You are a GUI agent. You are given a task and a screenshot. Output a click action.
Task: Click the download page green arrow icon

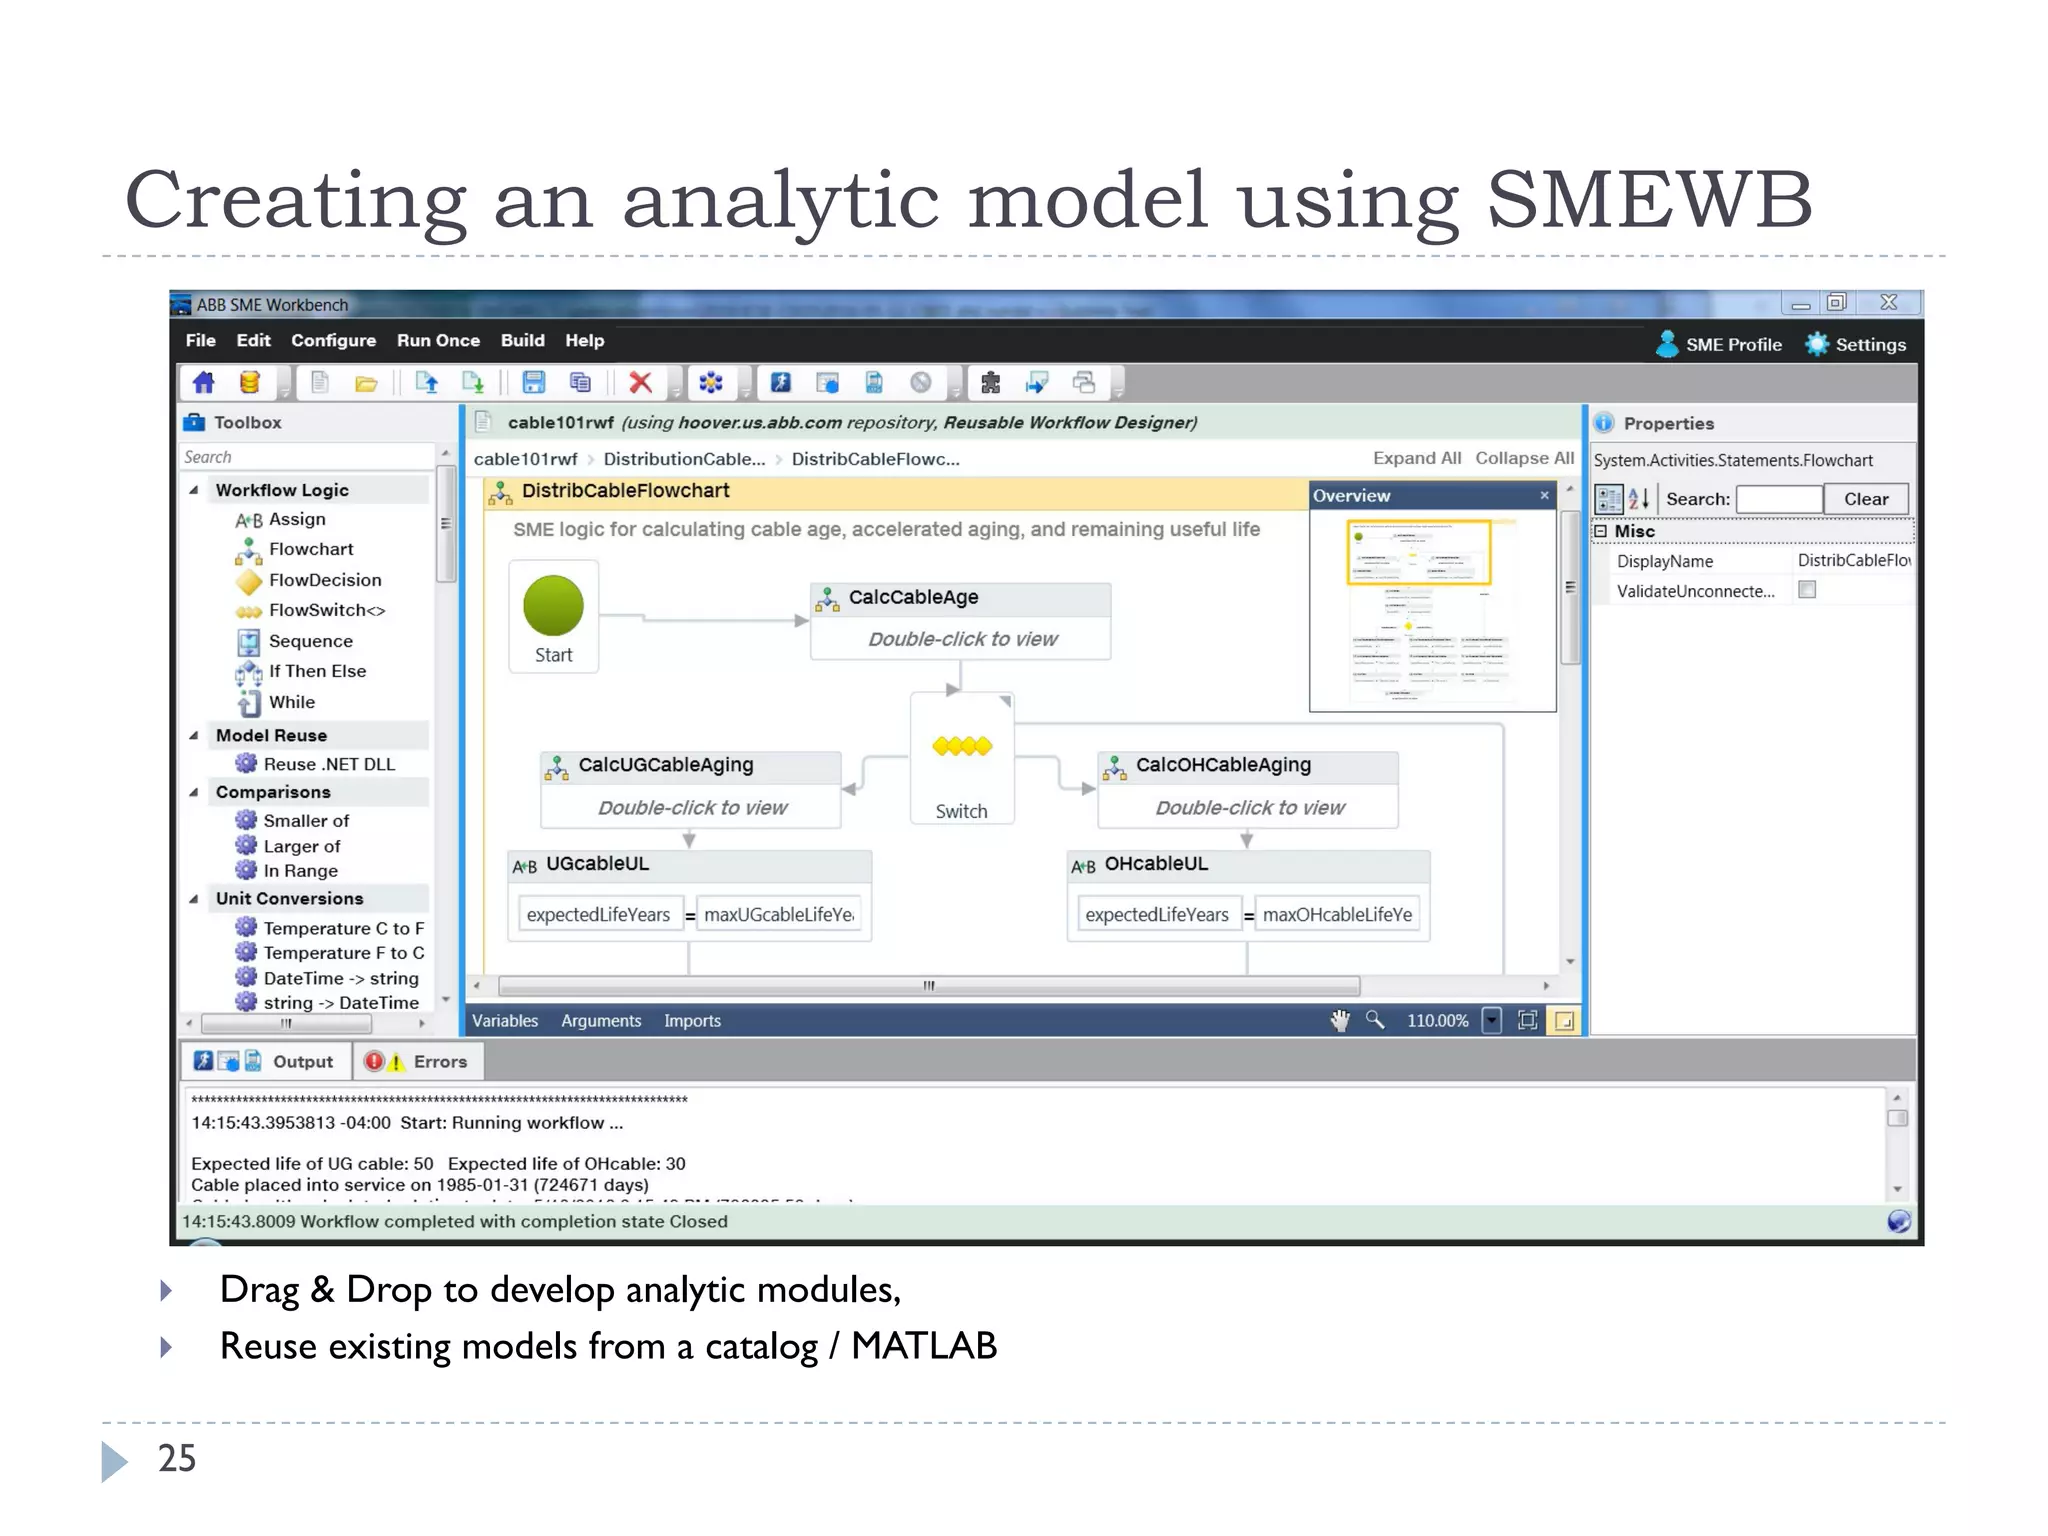(x=473, y=382)
